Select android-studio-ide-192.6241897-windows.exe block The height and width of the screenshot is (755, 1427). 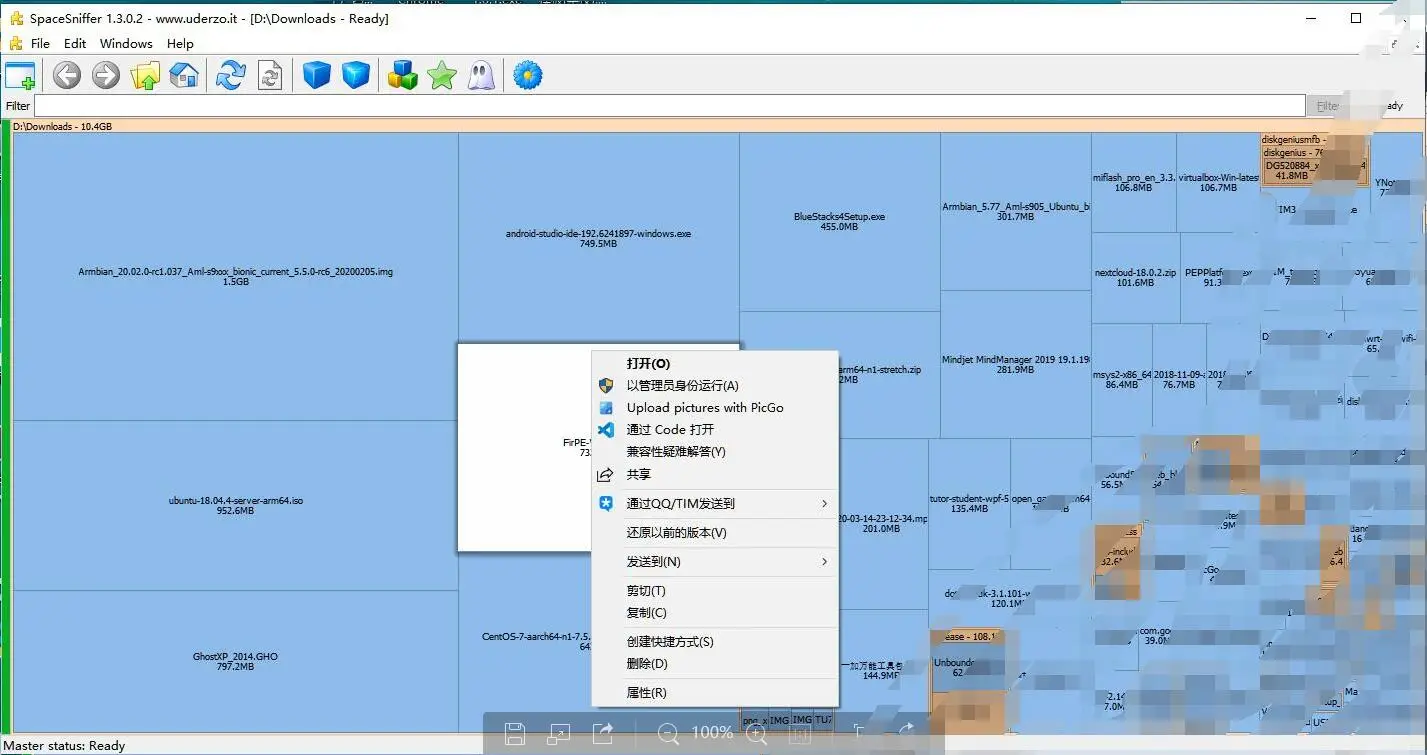pyautogui.click(x=598, y=239)
